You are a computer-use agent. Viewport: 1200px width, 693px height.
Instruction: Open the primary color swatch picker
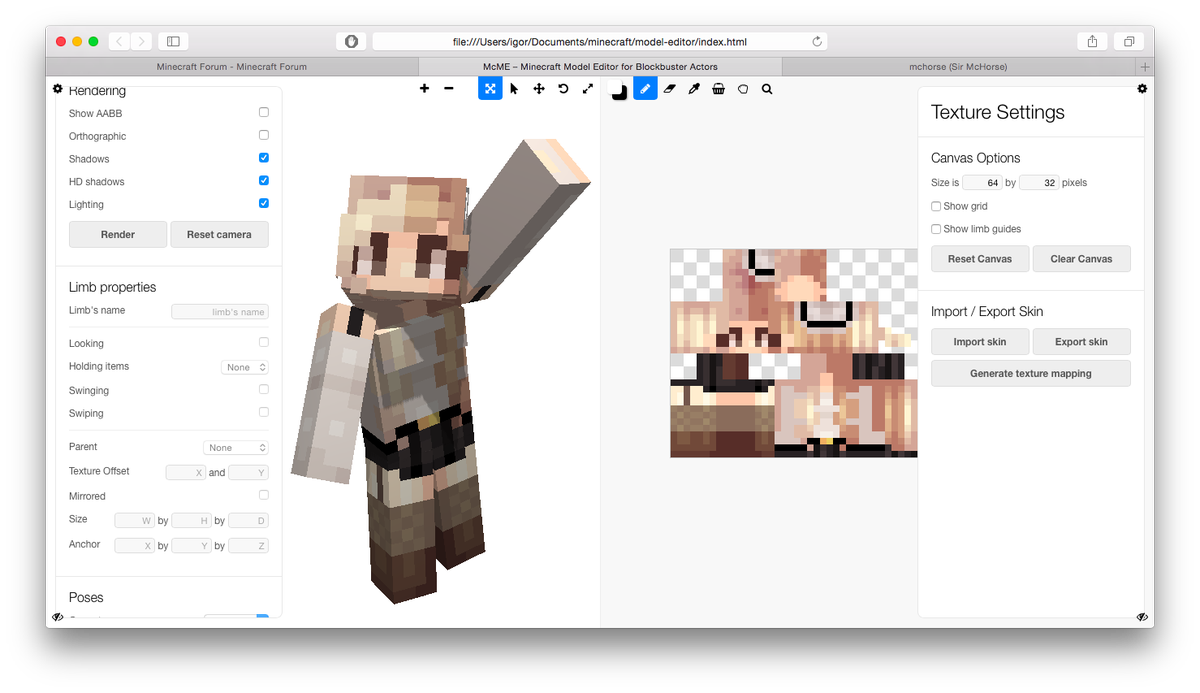pos(619,91)
